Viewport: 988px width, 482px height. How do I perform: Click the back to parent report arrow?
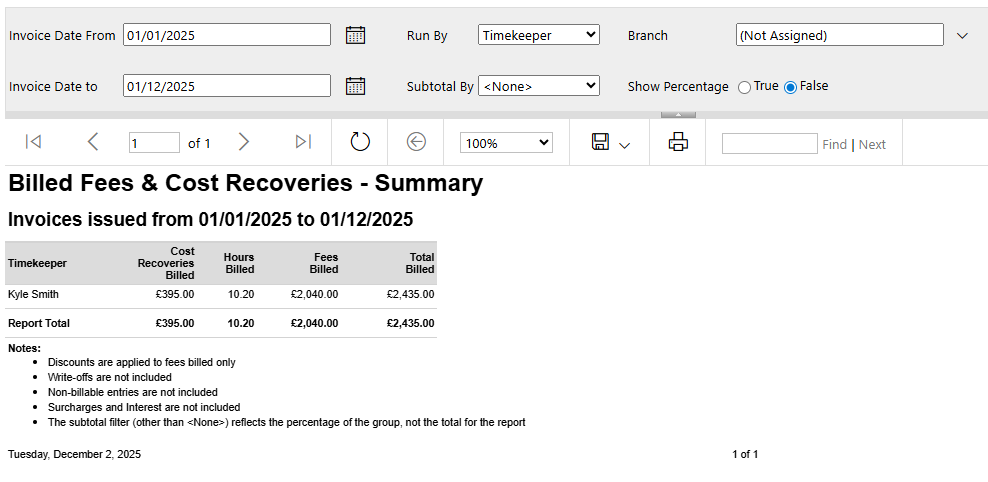[x=417, y=142]
